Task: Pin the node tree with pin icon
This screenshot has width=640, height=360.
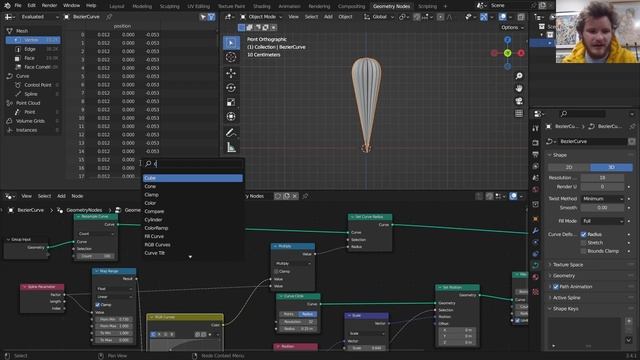Action: pyautogui.click(x=305, y=196)
